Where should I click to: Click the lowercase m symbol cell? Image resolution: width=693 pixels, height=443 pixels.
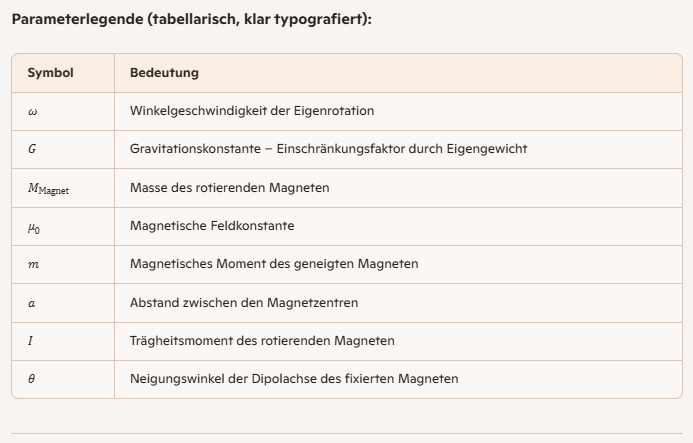coord(32,264)
